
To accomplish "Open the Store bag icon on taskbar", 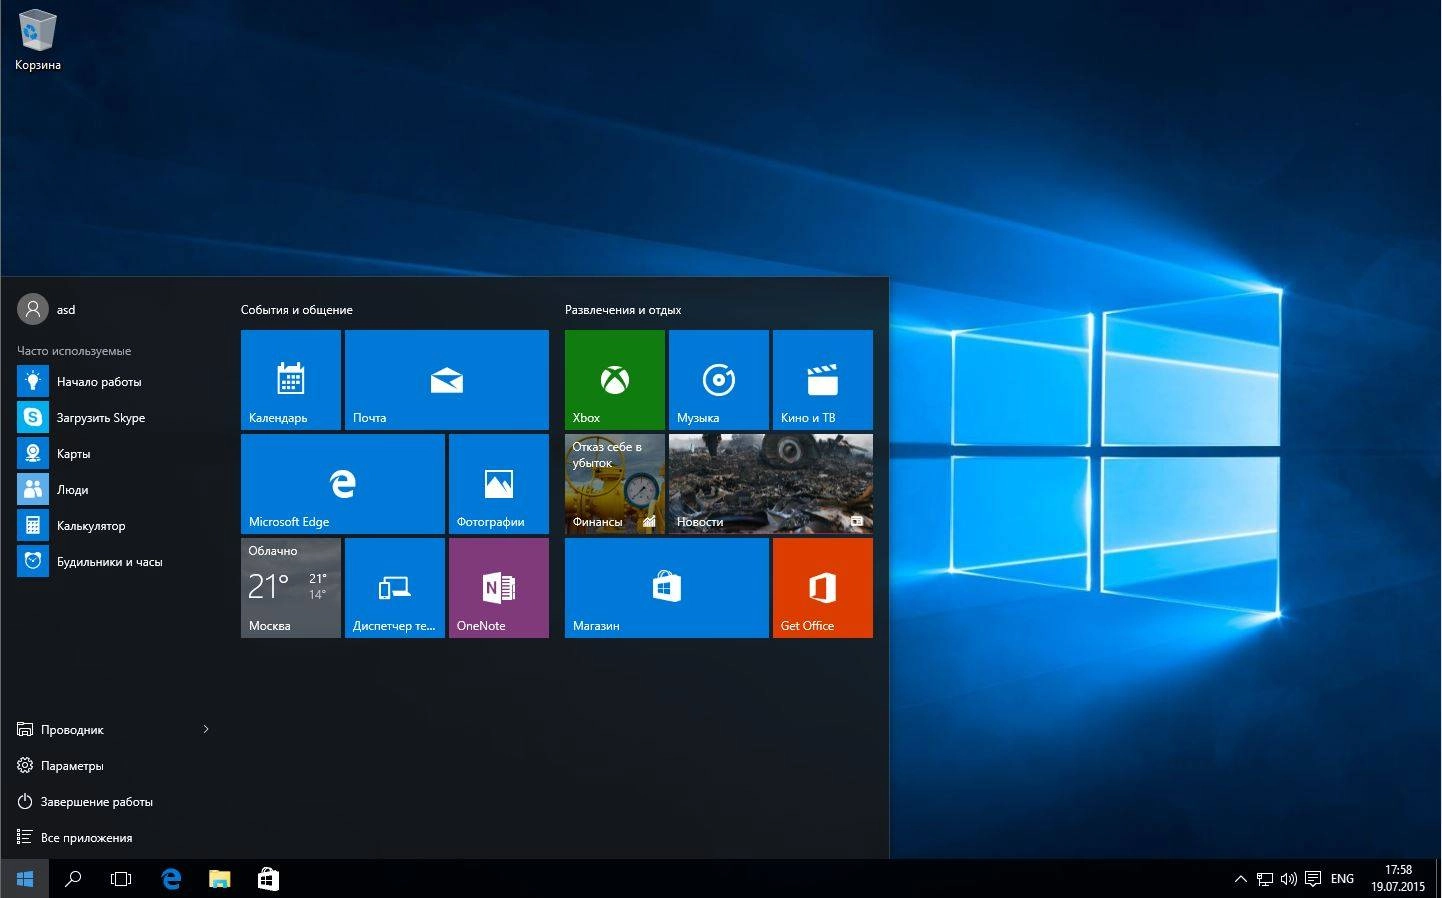I will 268,879.
